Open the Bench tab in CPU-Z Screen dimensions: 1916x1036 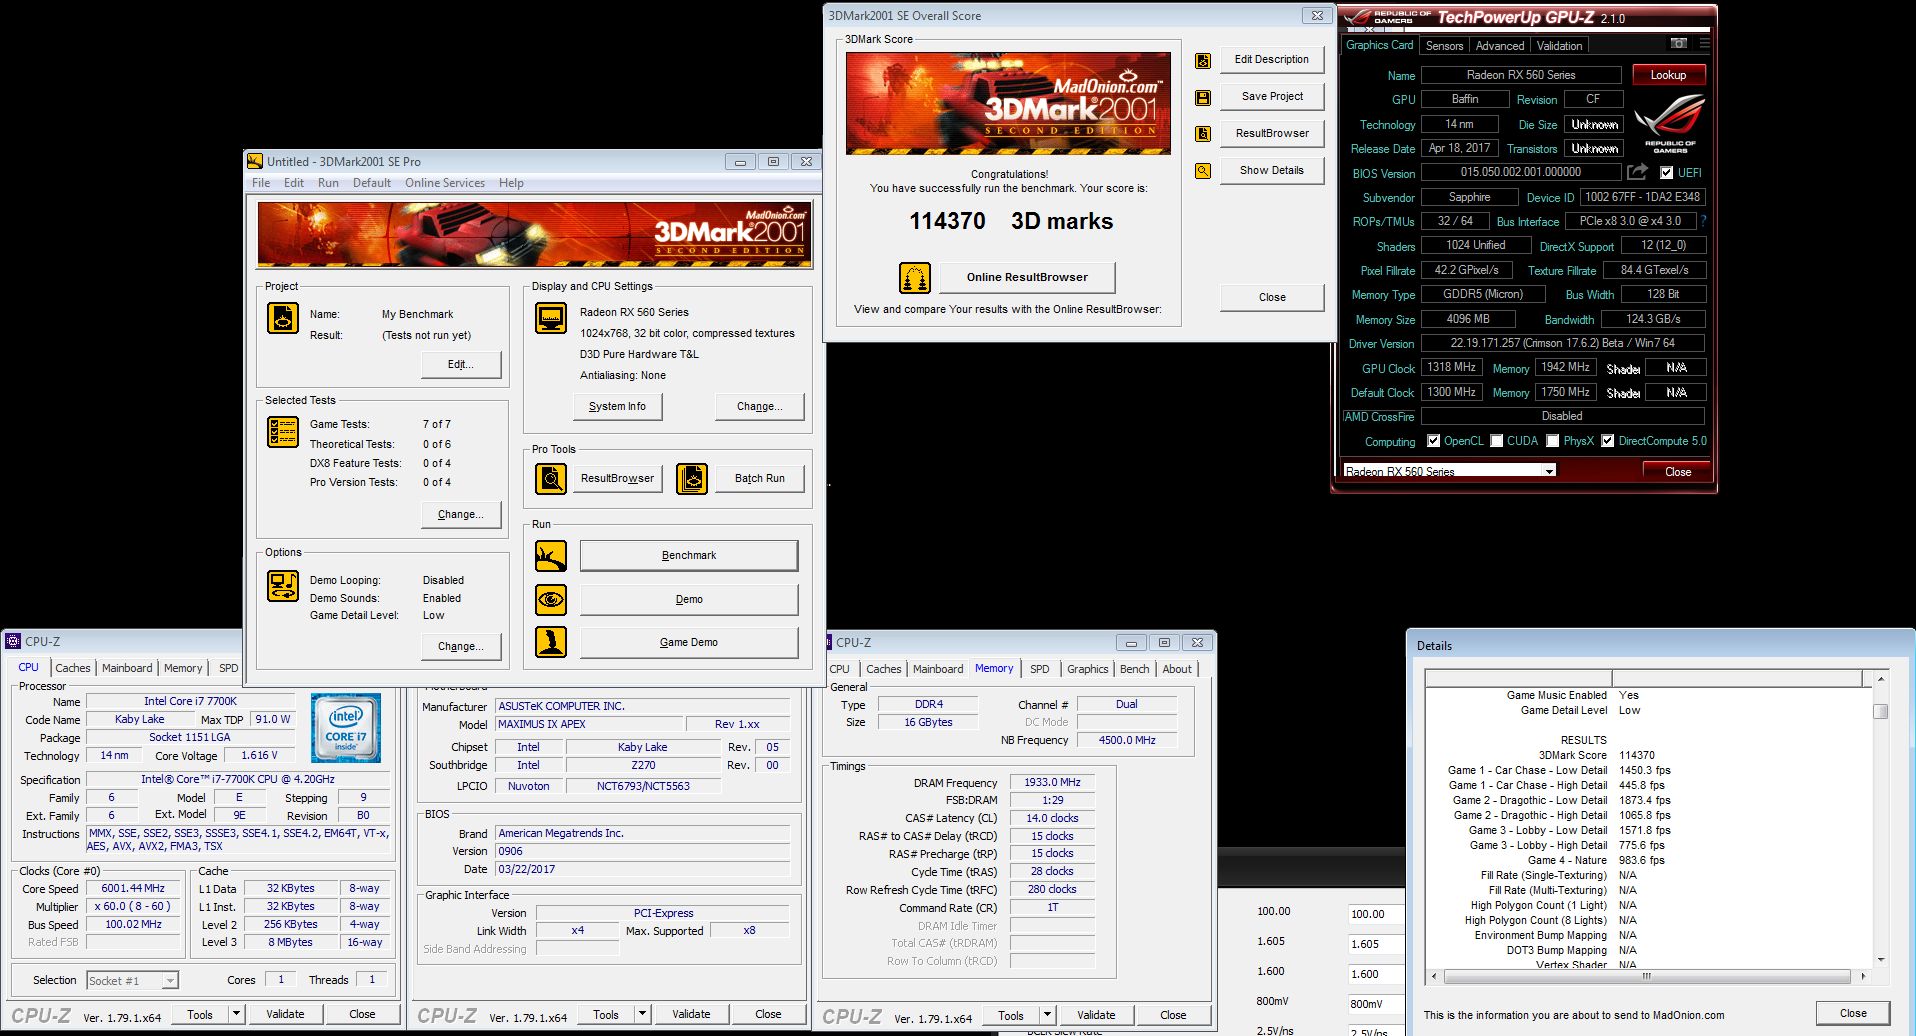[x=1134, y=669]
